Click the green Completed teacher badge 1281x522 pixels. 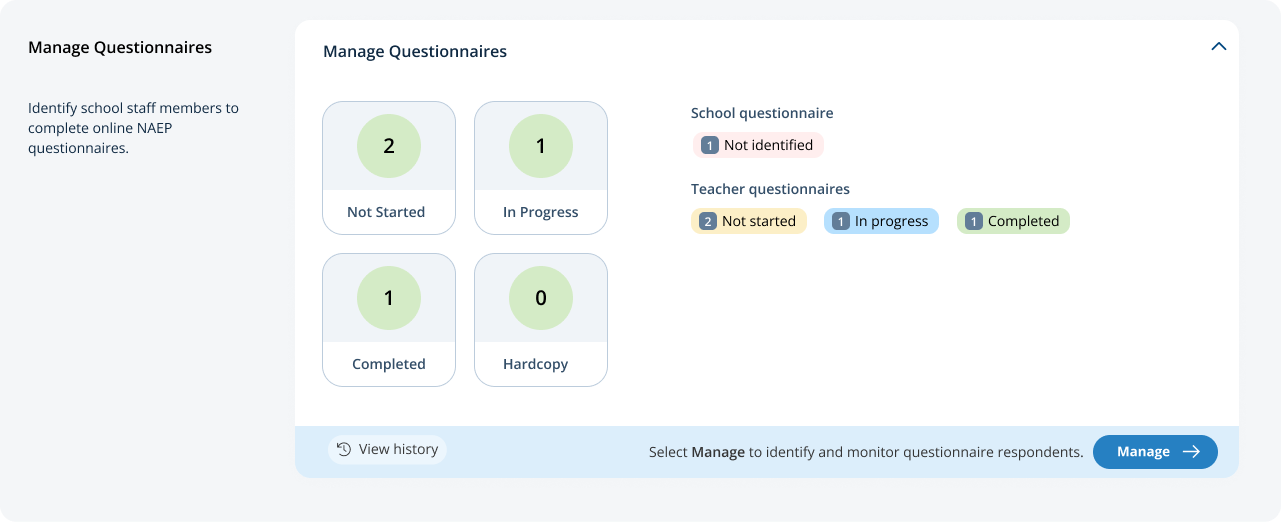tap(1013, 221)
